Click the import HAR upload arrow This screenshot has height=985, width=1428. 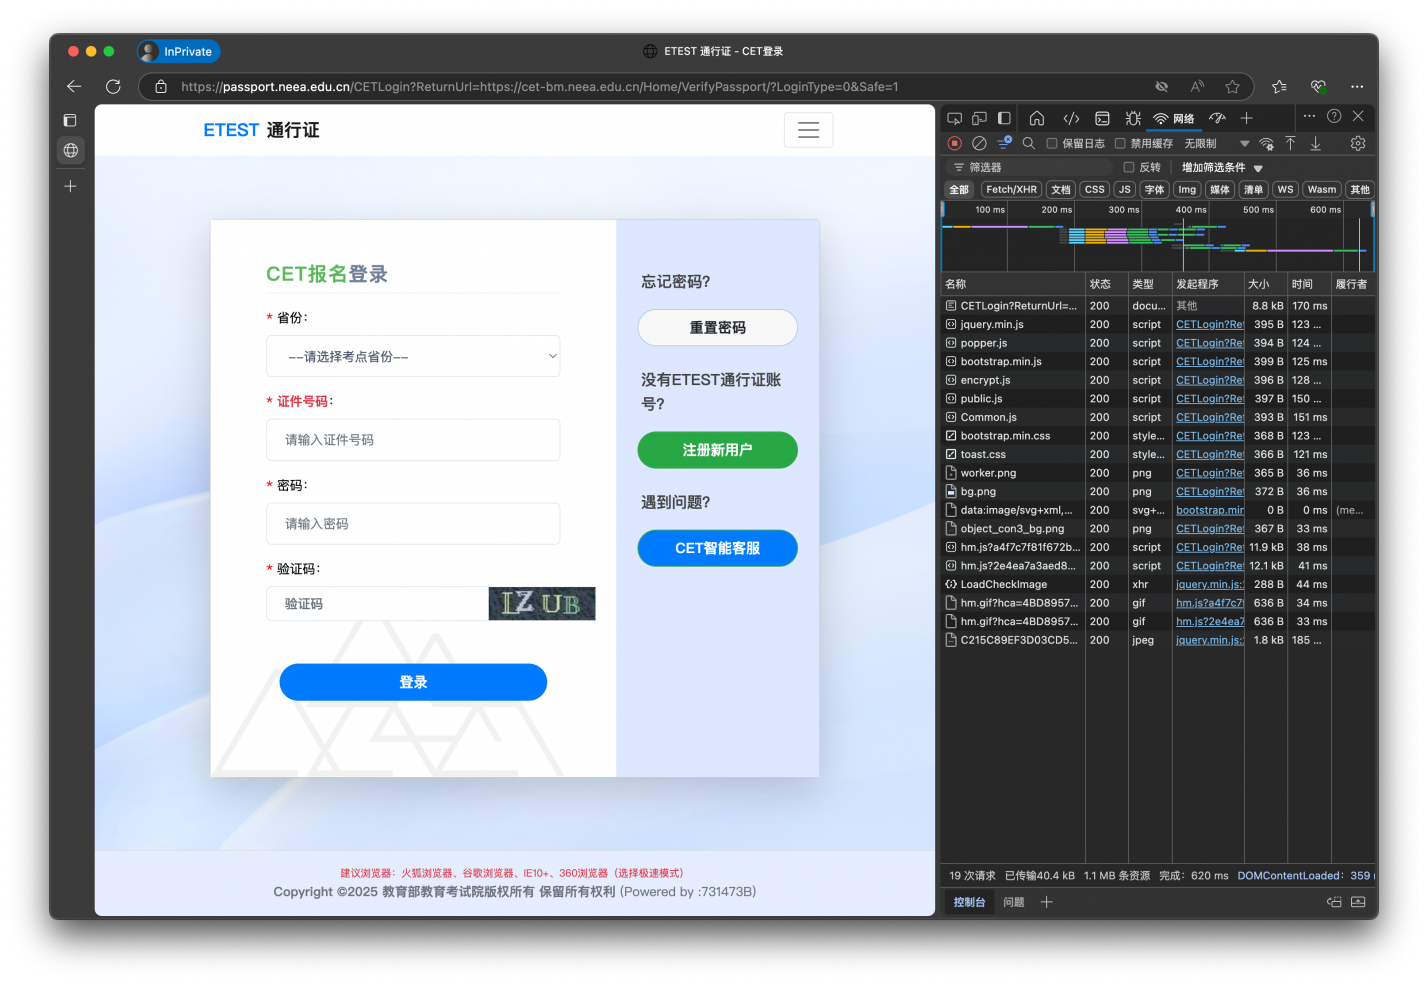pyautogui.click(x=1290, y=144)
